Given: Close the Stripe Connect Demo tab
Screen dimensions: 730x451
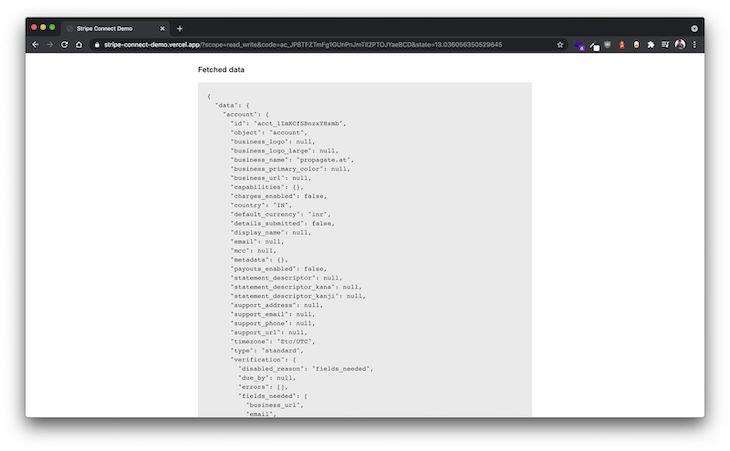Looking at the screenshot, I should point(162,28).
